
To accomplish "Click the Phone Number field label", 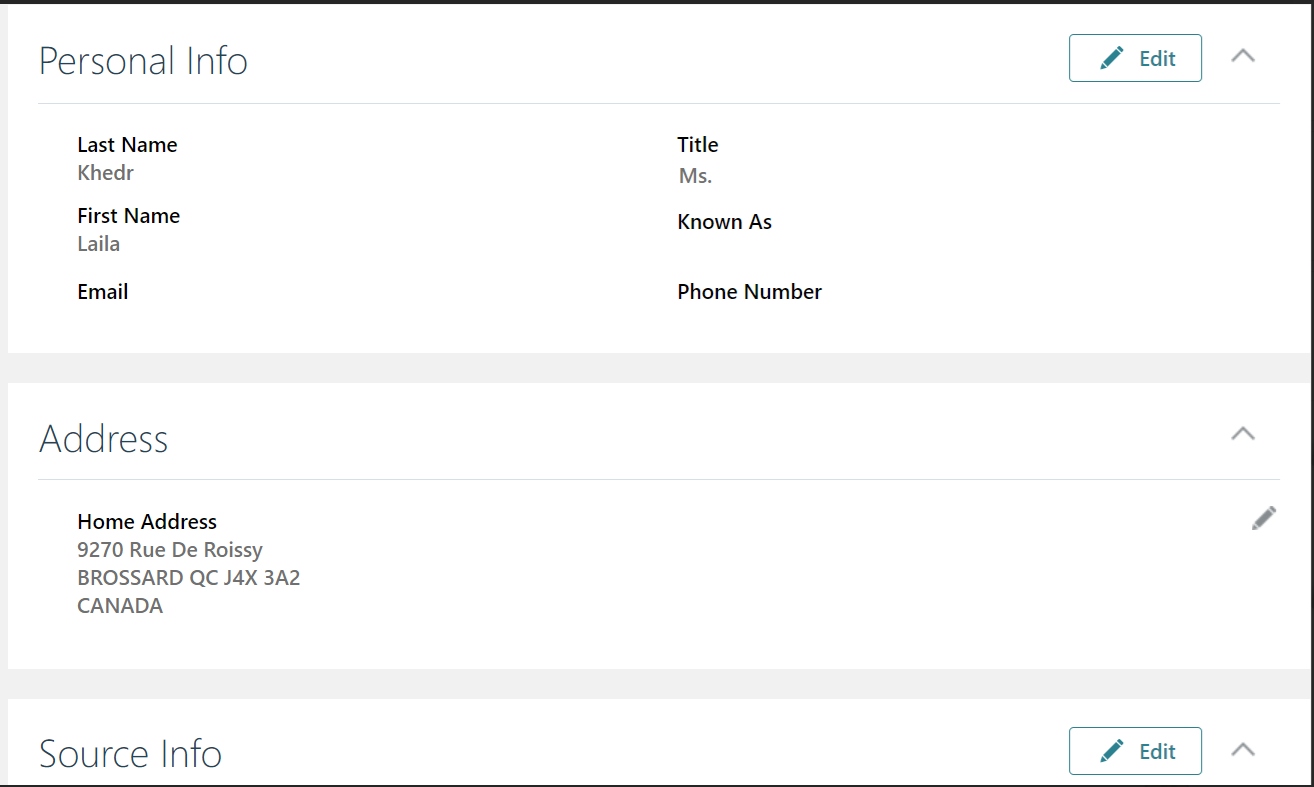I will coord(749,291).
